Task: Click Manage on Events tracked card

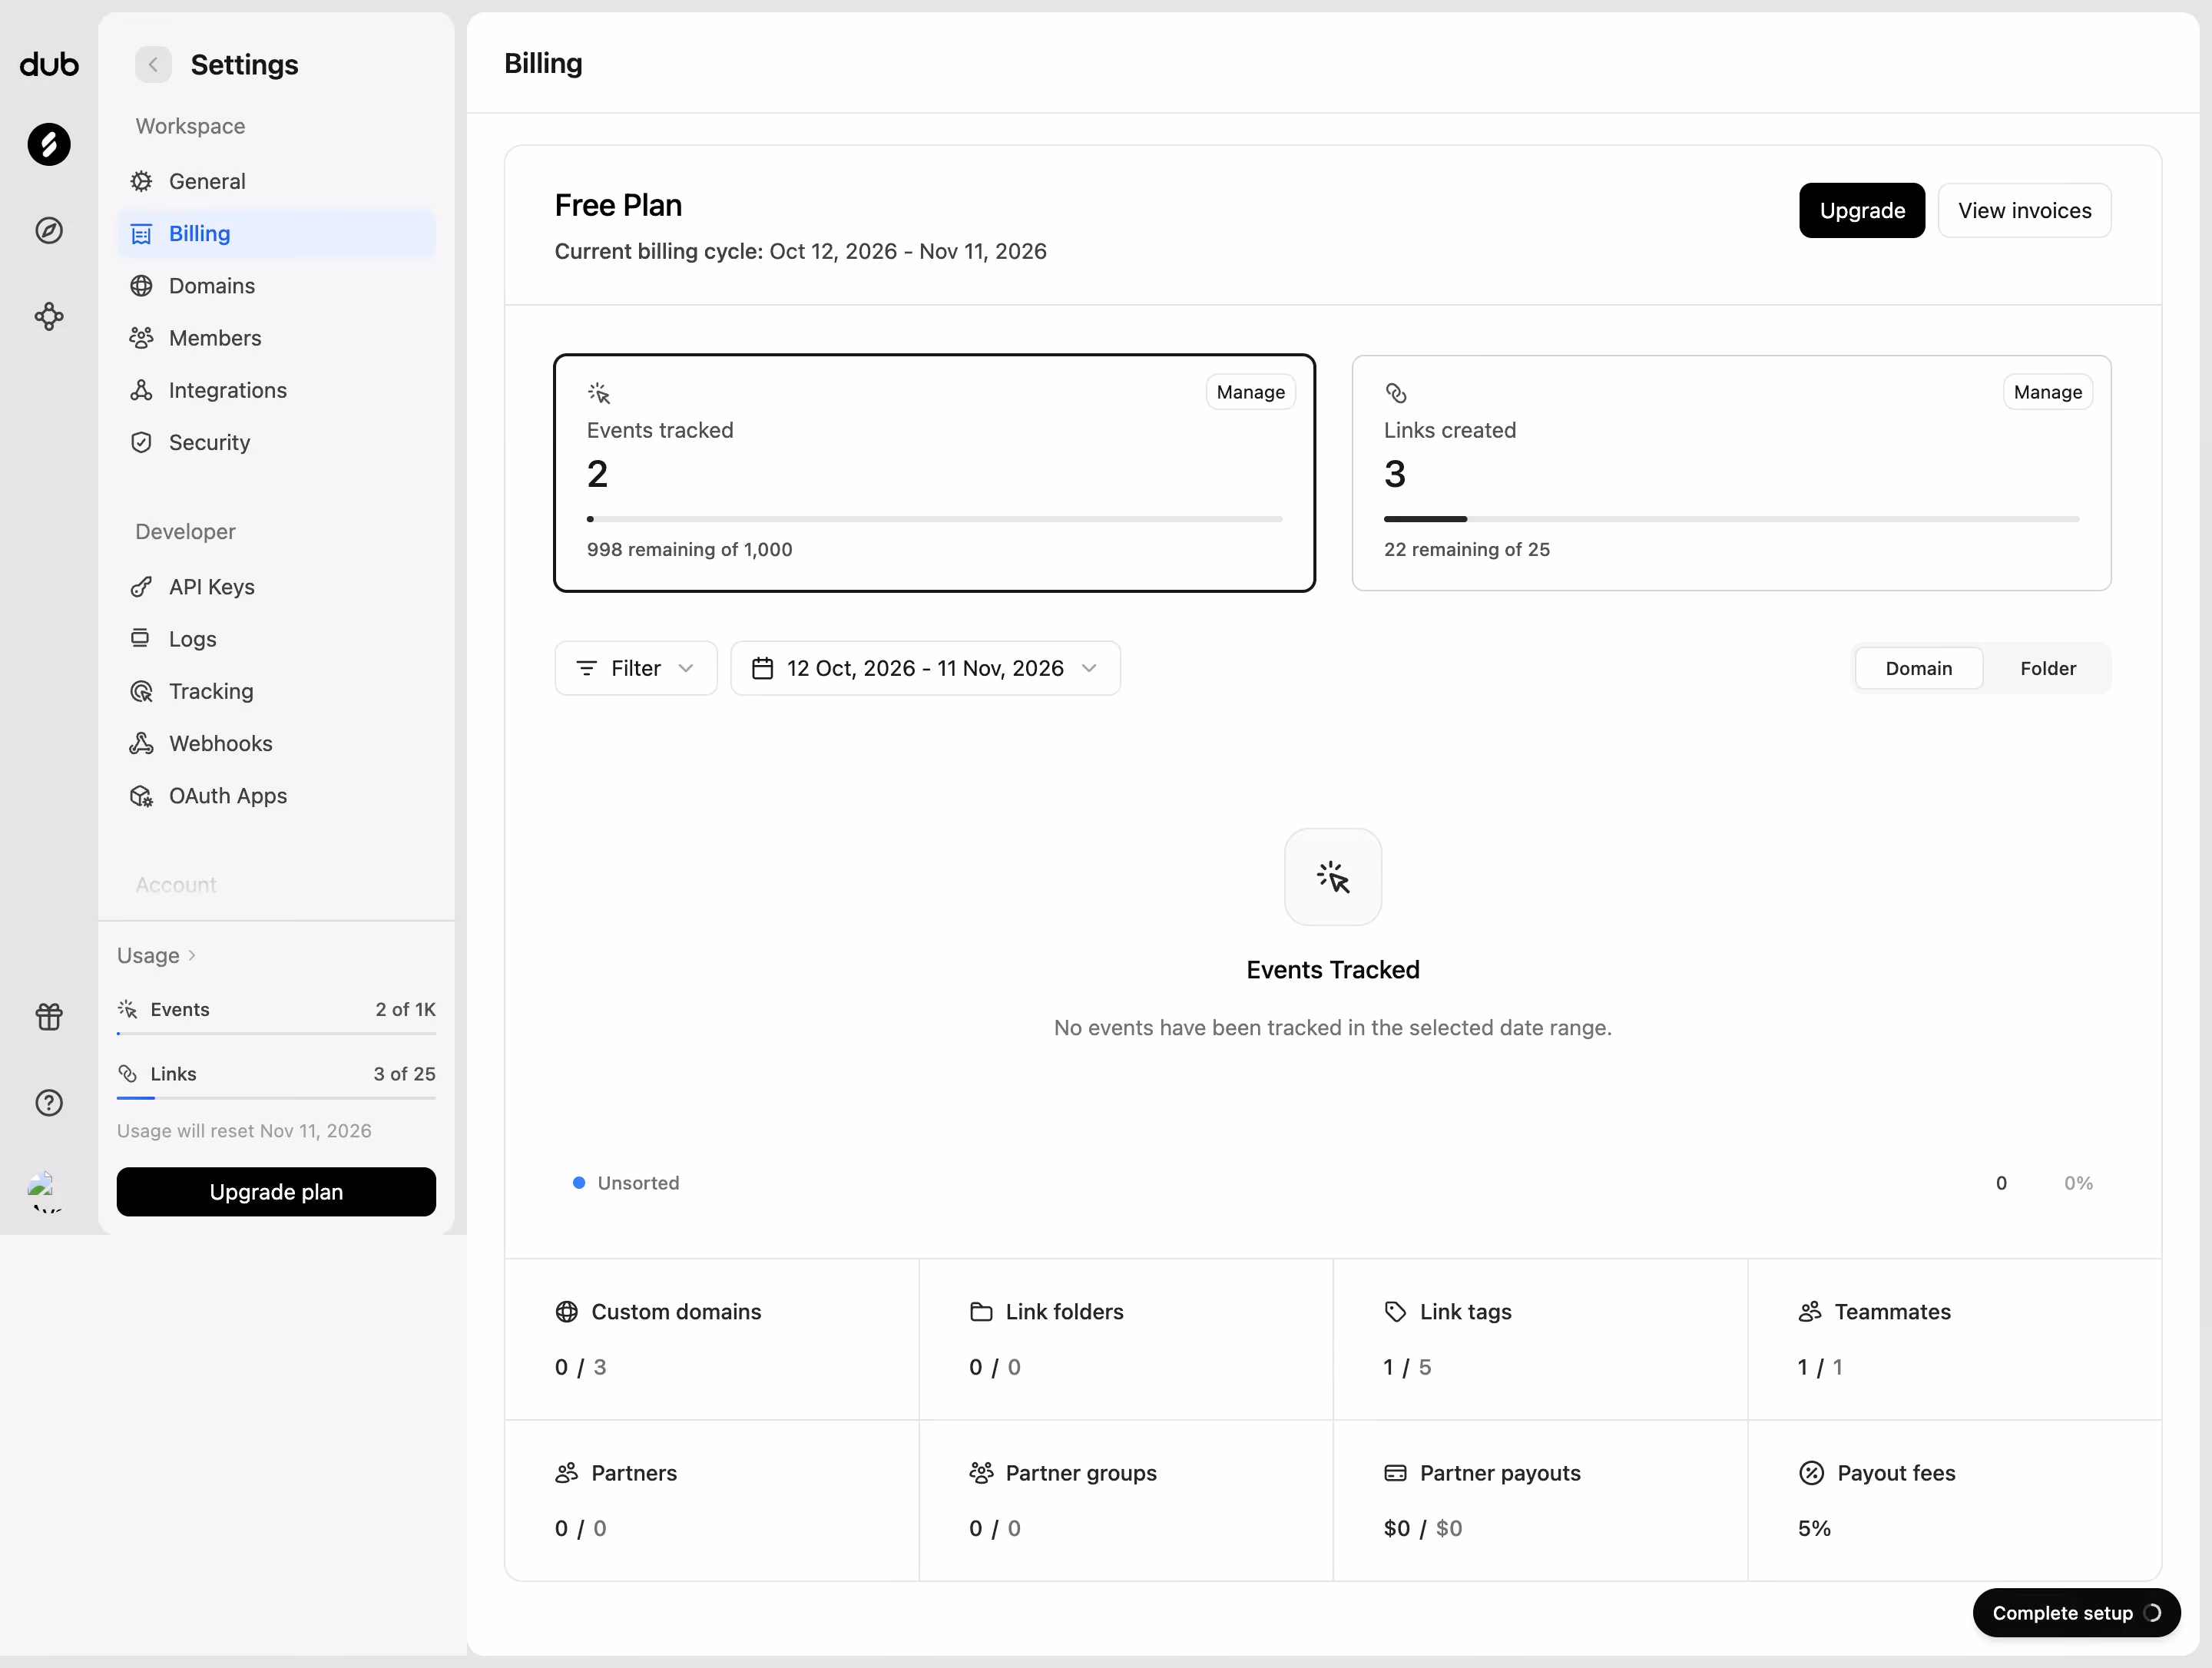Action: 1250,392
